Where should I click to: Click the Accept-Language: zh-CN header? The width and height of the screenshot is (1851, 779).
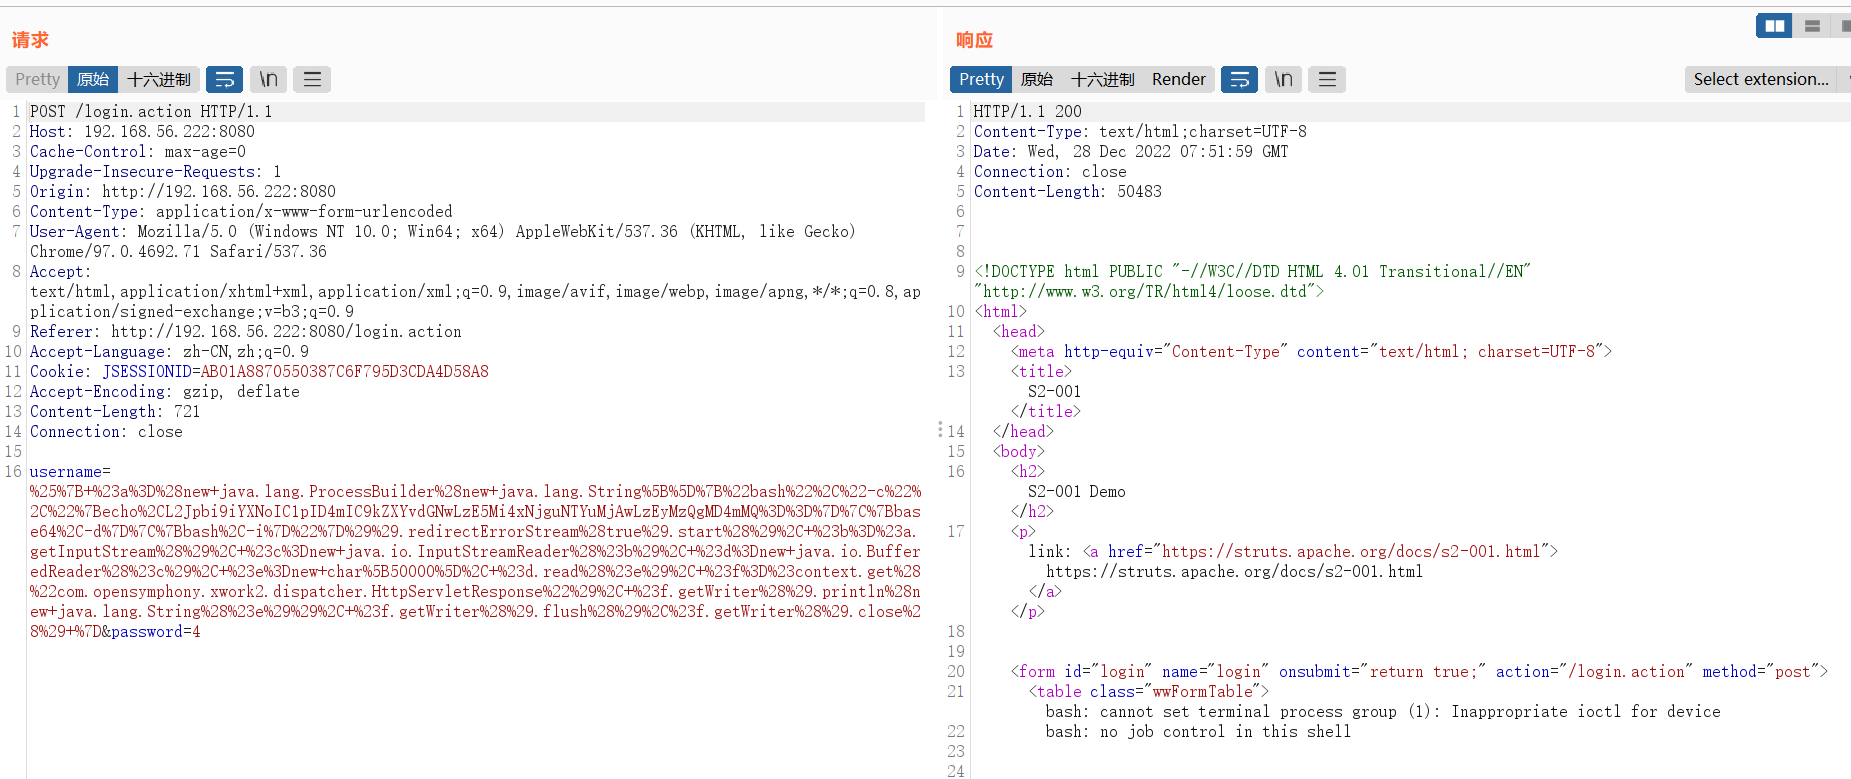point(169,352)
